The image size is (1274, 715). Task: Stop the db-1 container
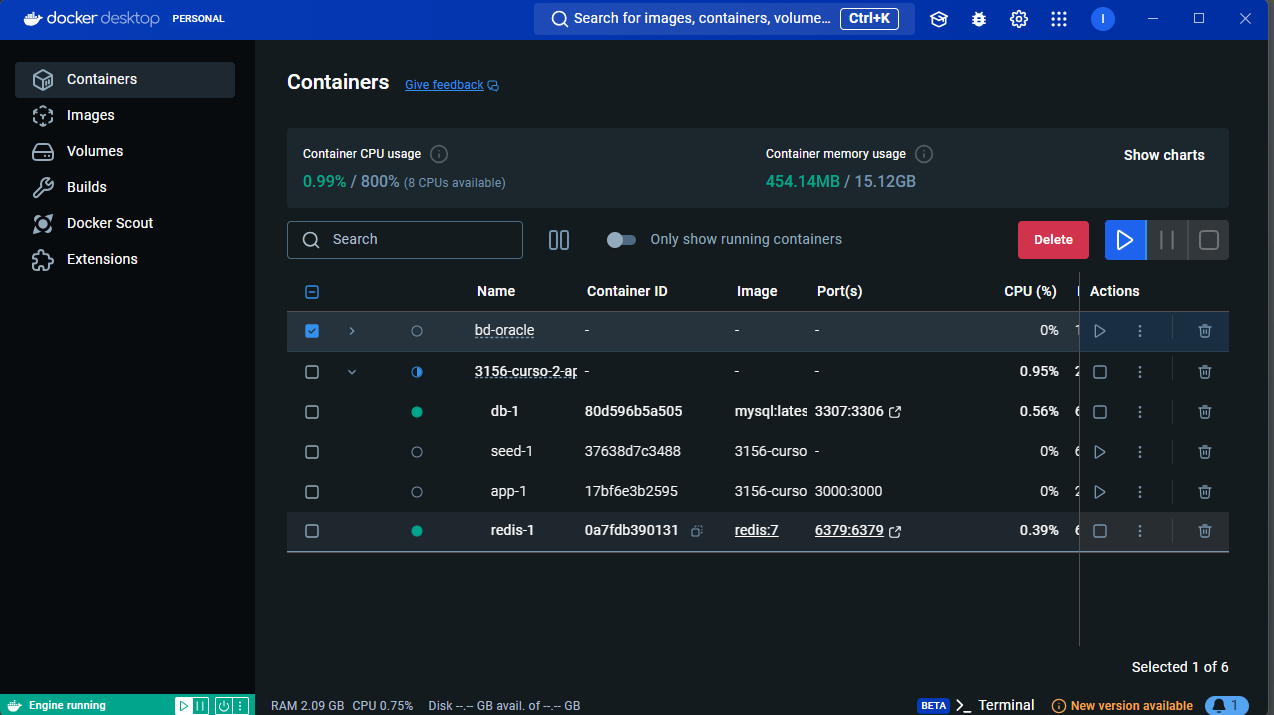(x=1100, y=412)
